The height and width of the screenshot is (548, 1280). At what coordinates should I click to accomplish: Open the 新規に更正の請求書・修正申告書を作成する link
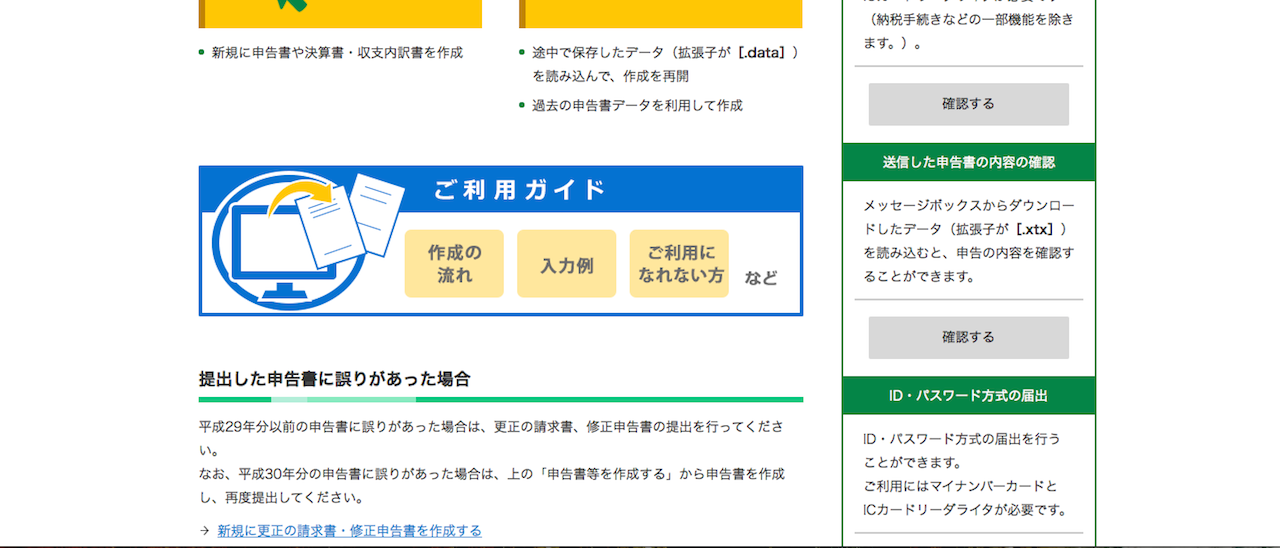tap(349, 531)
